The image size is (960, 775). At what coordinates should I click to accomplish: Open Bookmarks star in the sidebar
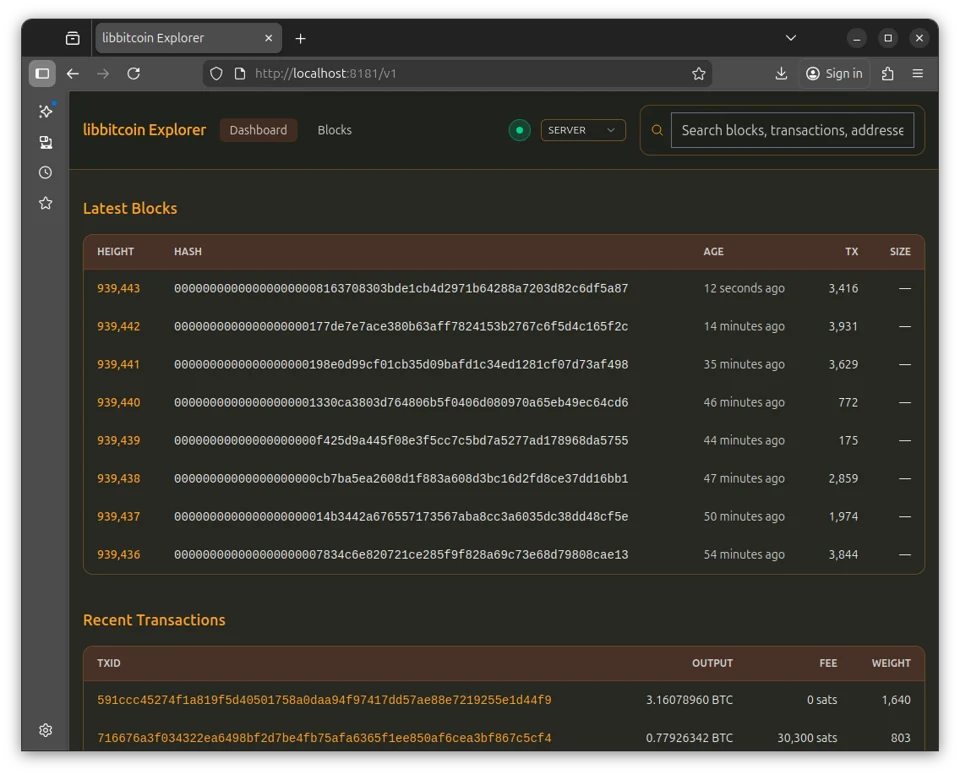click(46, 203)
